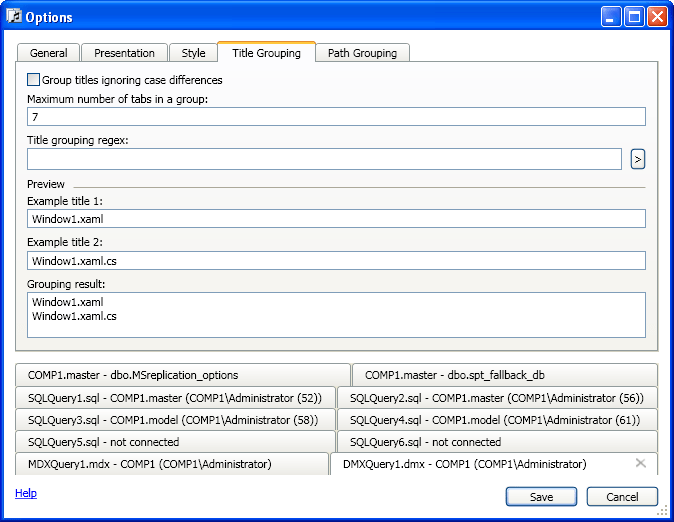This screenshot has width=674, height=522.
Task: Click the Cancel button
Action: (622, 497)
